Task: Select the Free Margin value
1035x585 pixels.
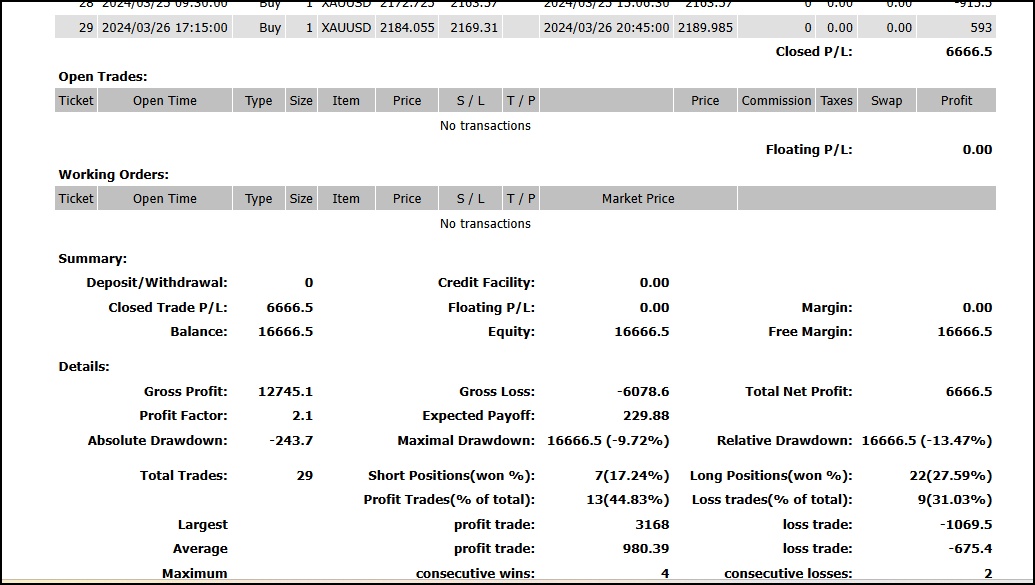Action: point(964,331)
